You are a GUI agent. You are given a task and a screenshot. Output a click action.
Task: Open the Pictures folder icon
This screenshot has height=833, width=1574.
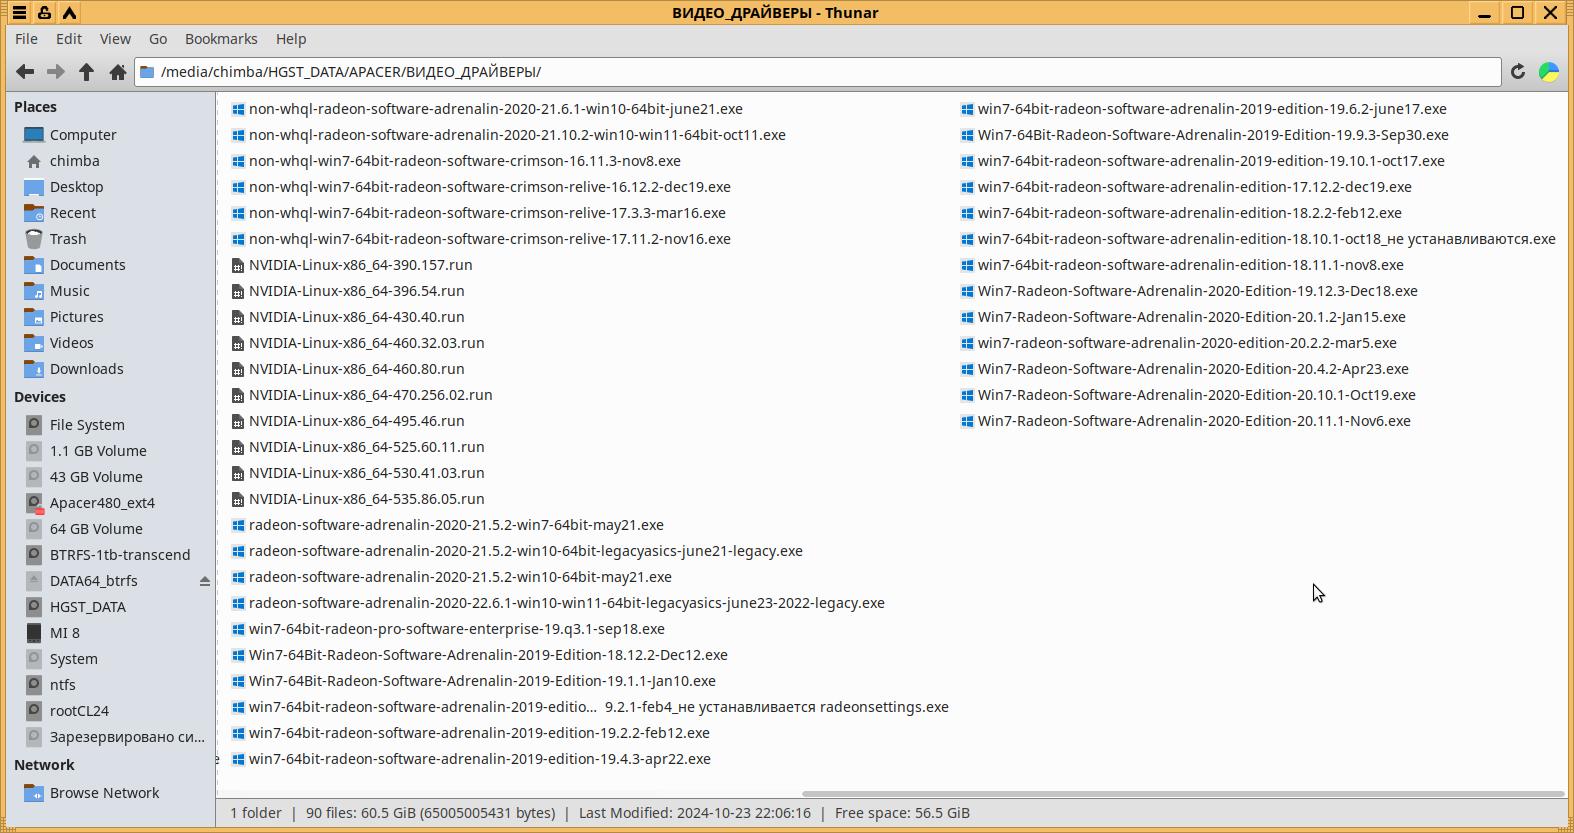click(x=34, y=317)
